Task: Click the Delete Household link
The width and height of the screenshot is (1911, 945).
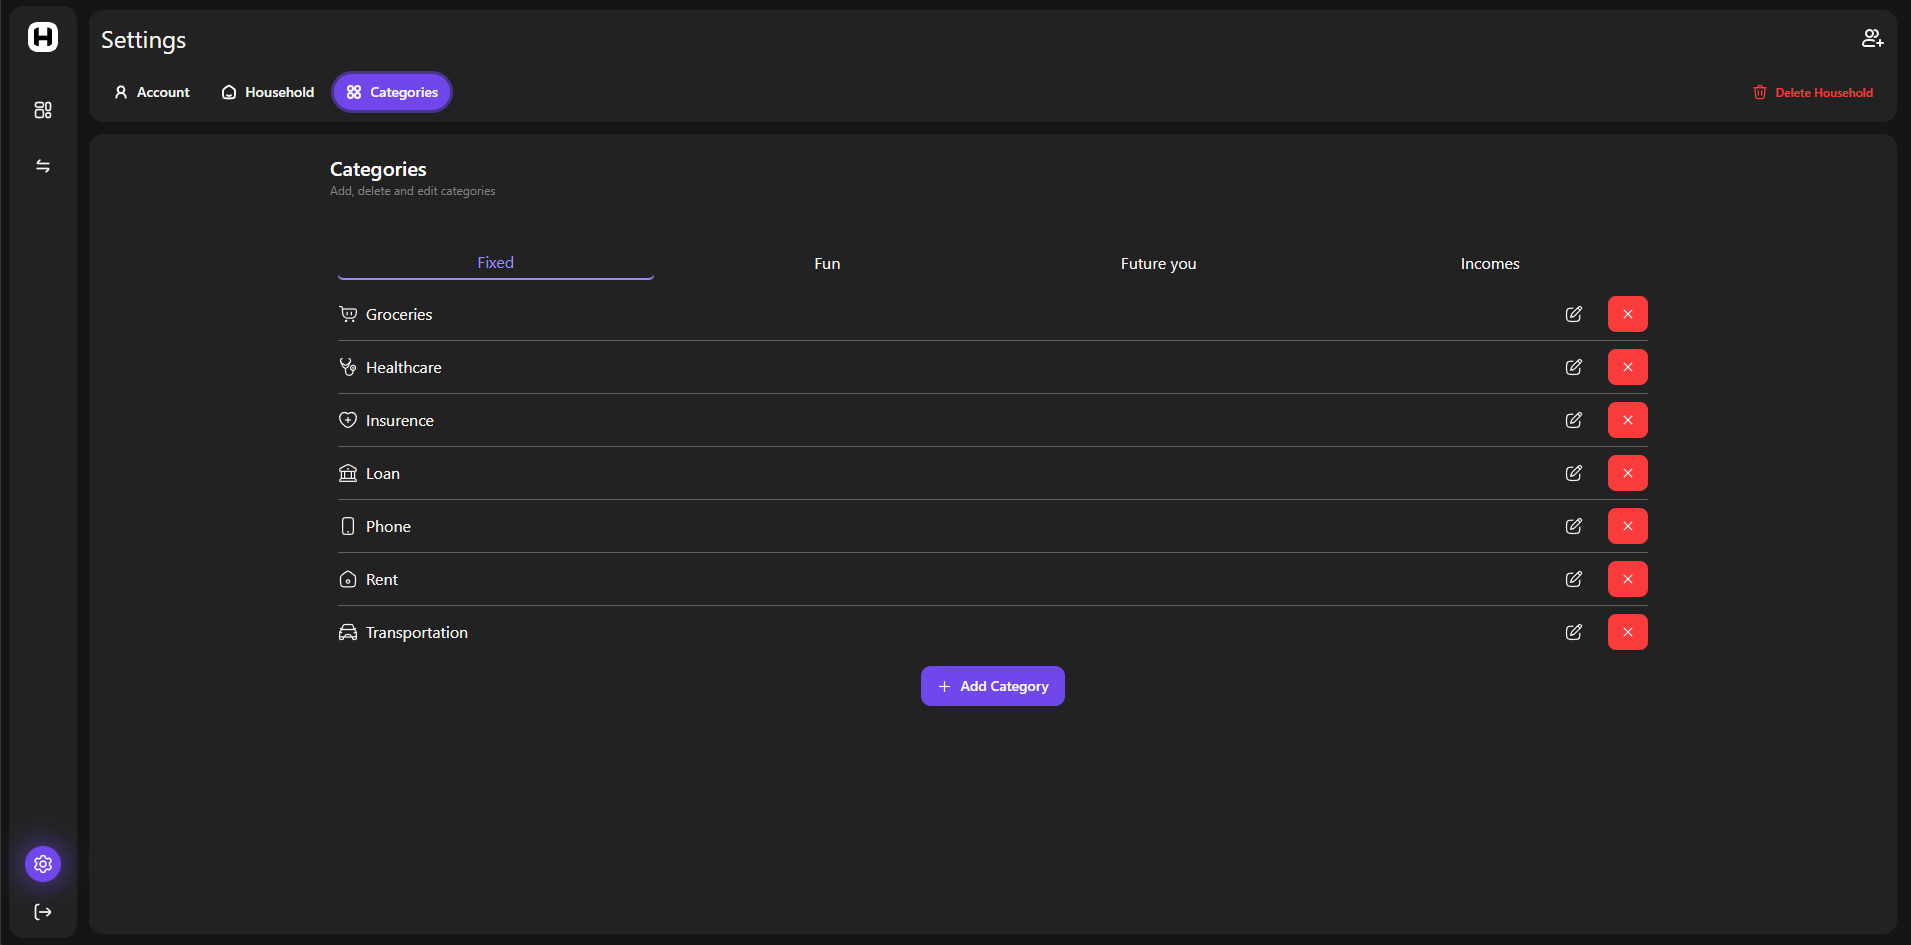Action: pyautogui.click(x=1813, y=92)
